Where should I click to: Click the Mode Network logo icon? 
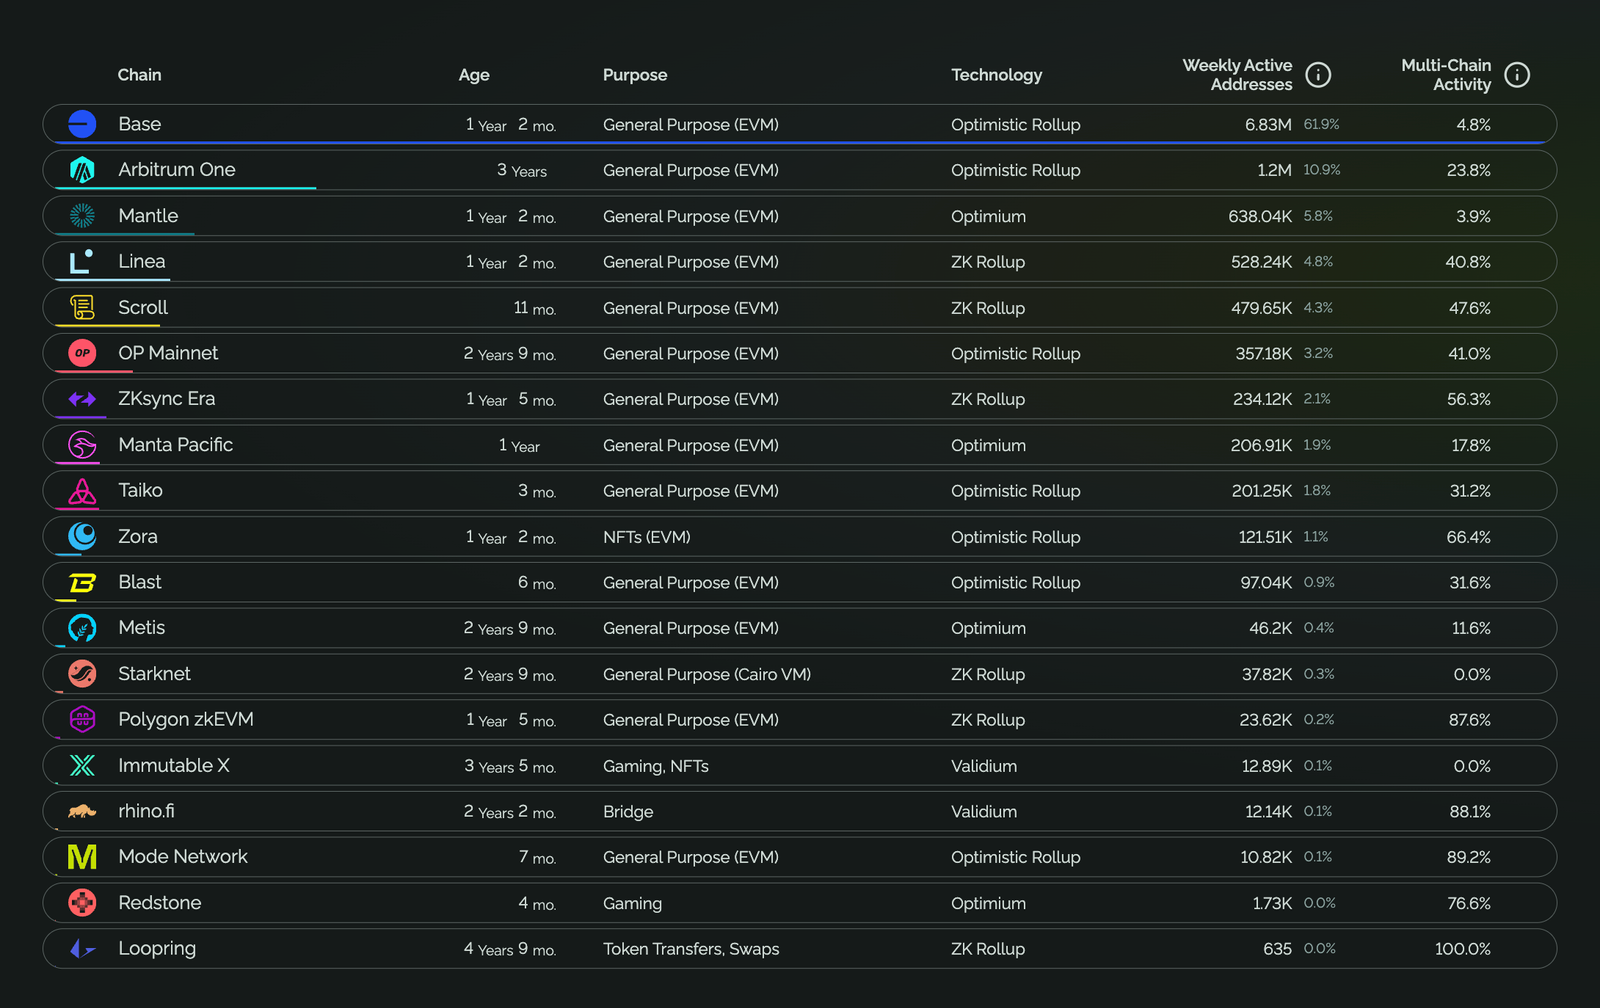point(82,857)
